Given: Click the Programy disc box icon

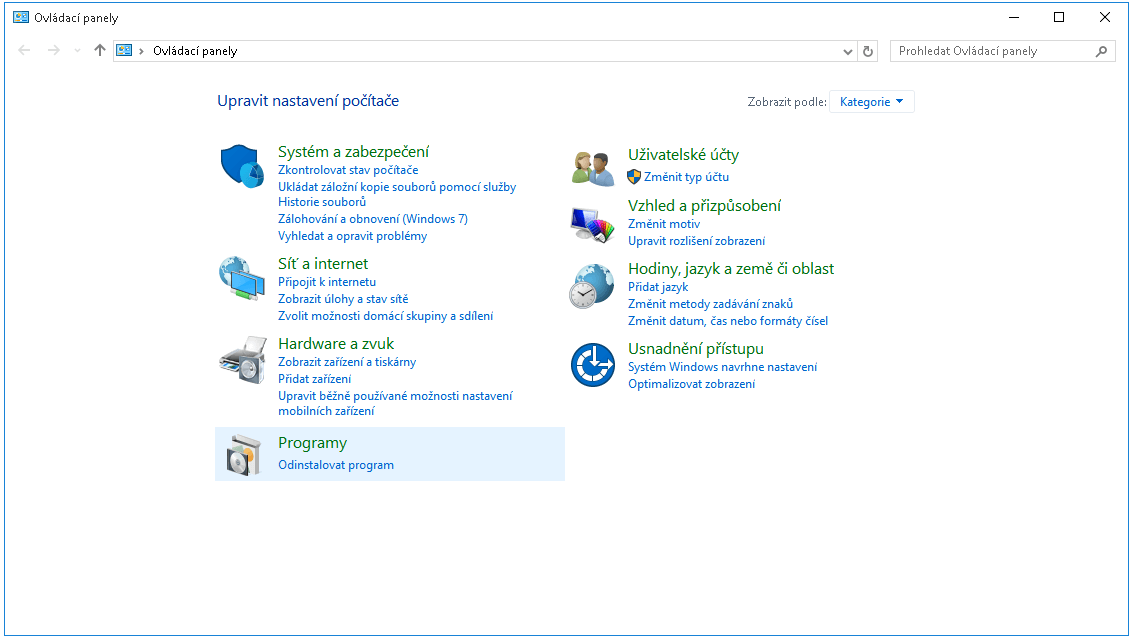Looking at the screenshot, I should click(243, 455).
